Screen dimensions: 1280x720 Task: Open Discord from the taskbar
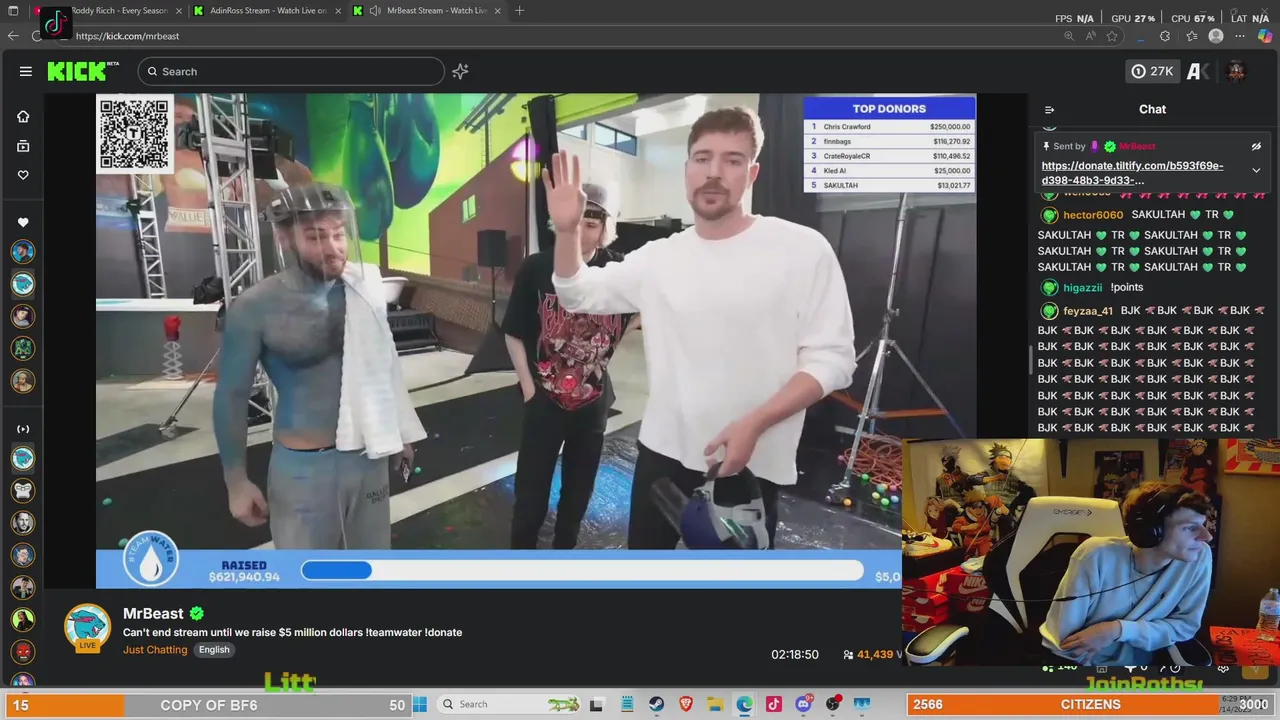(x=803, y=704)
